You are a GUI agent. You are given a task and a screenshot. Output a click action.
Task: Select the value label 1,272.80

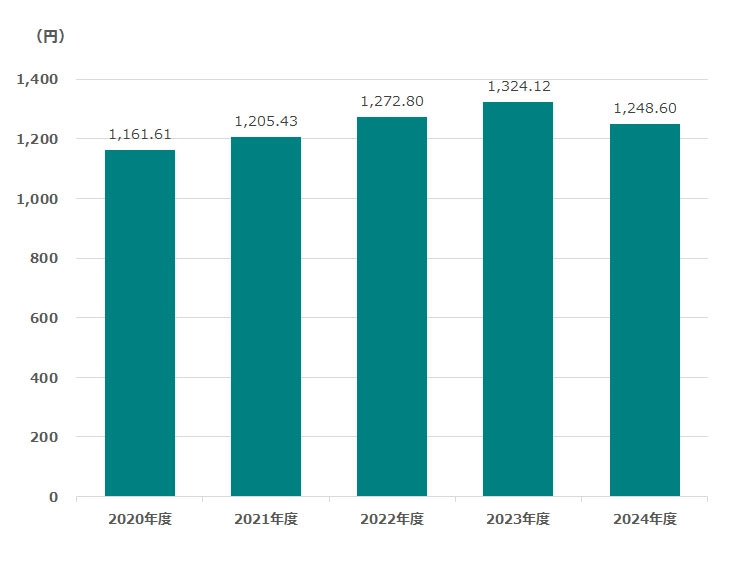(392, 101)
